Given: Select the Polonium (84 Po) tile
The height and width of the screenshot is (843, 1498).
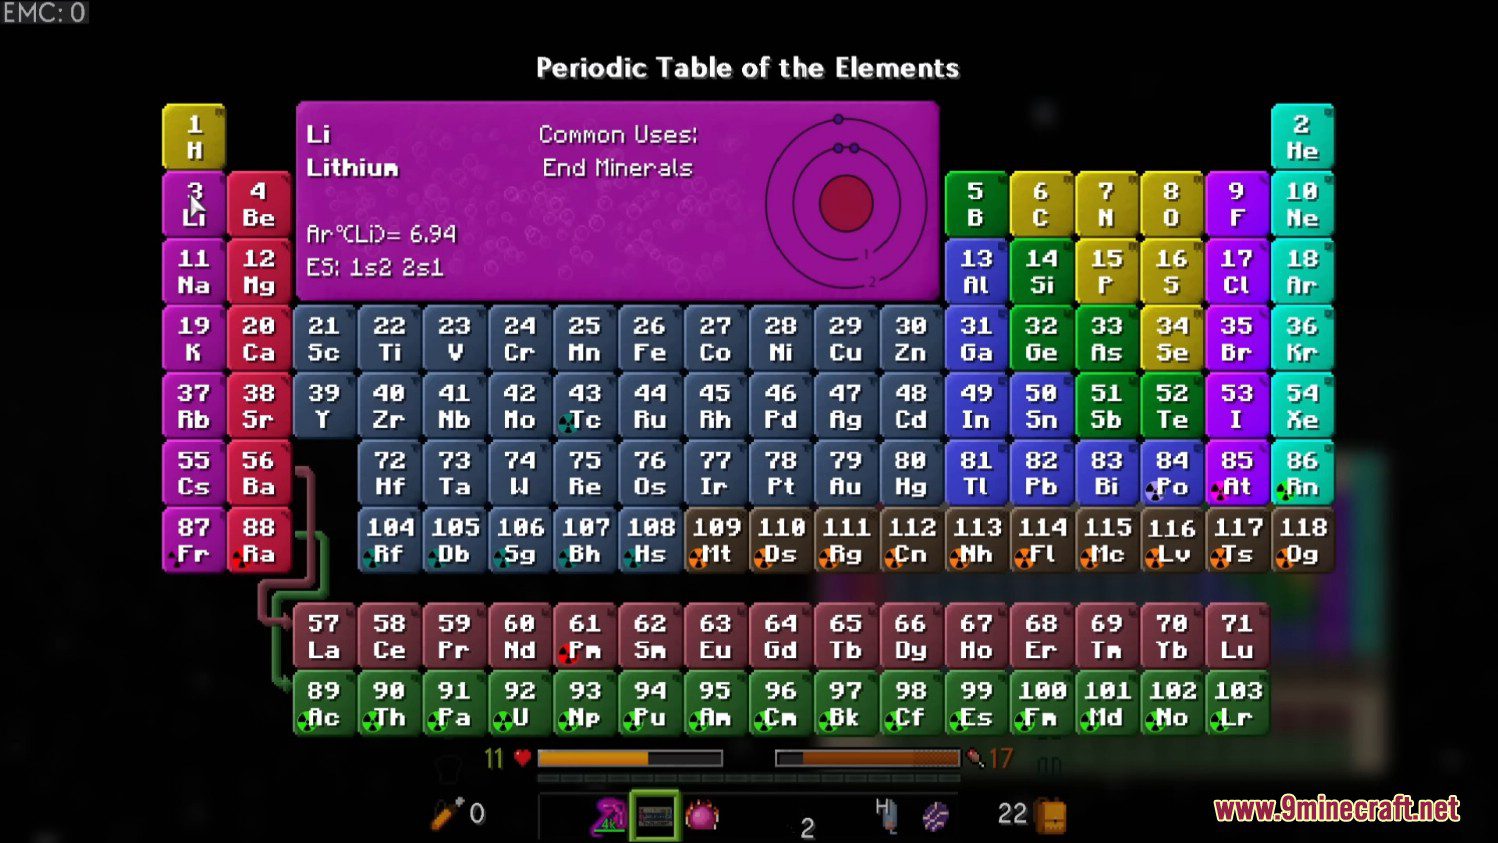Looking at the screenshot, I should [x=1171, y=473].
